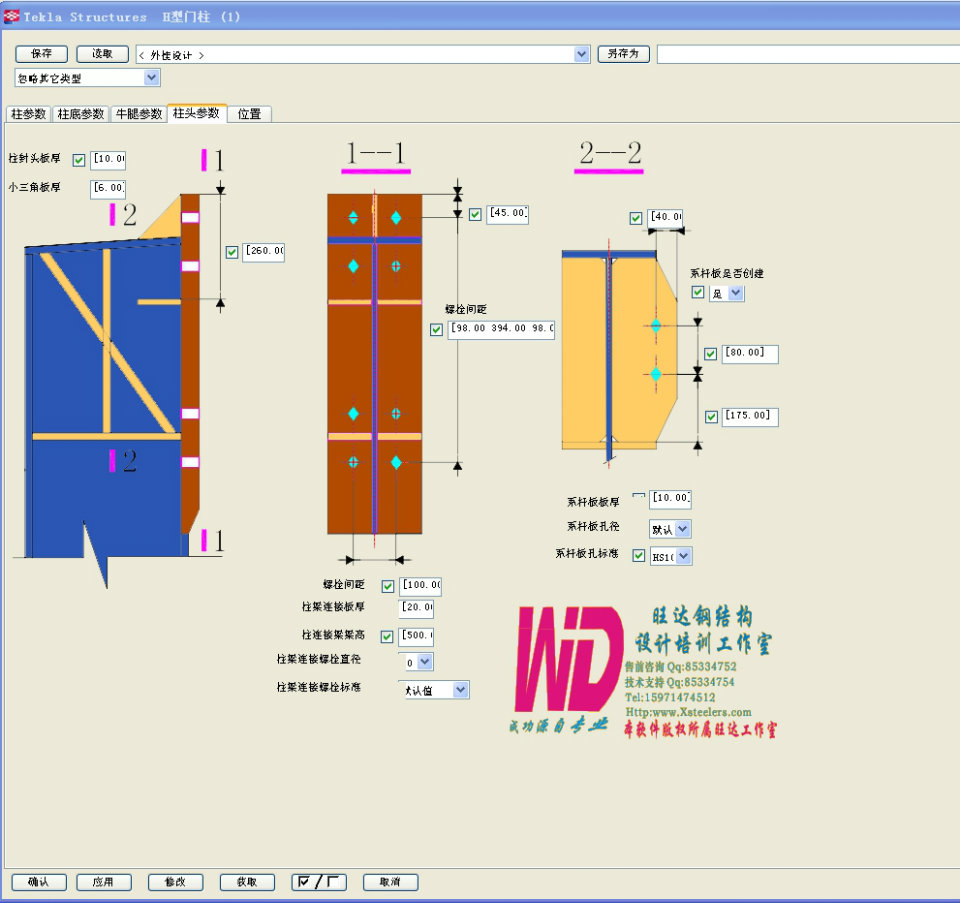Click the bottom 螺栓间距 field with 100.00
This screenshot has height=903, width=960.
click(421, 586)
